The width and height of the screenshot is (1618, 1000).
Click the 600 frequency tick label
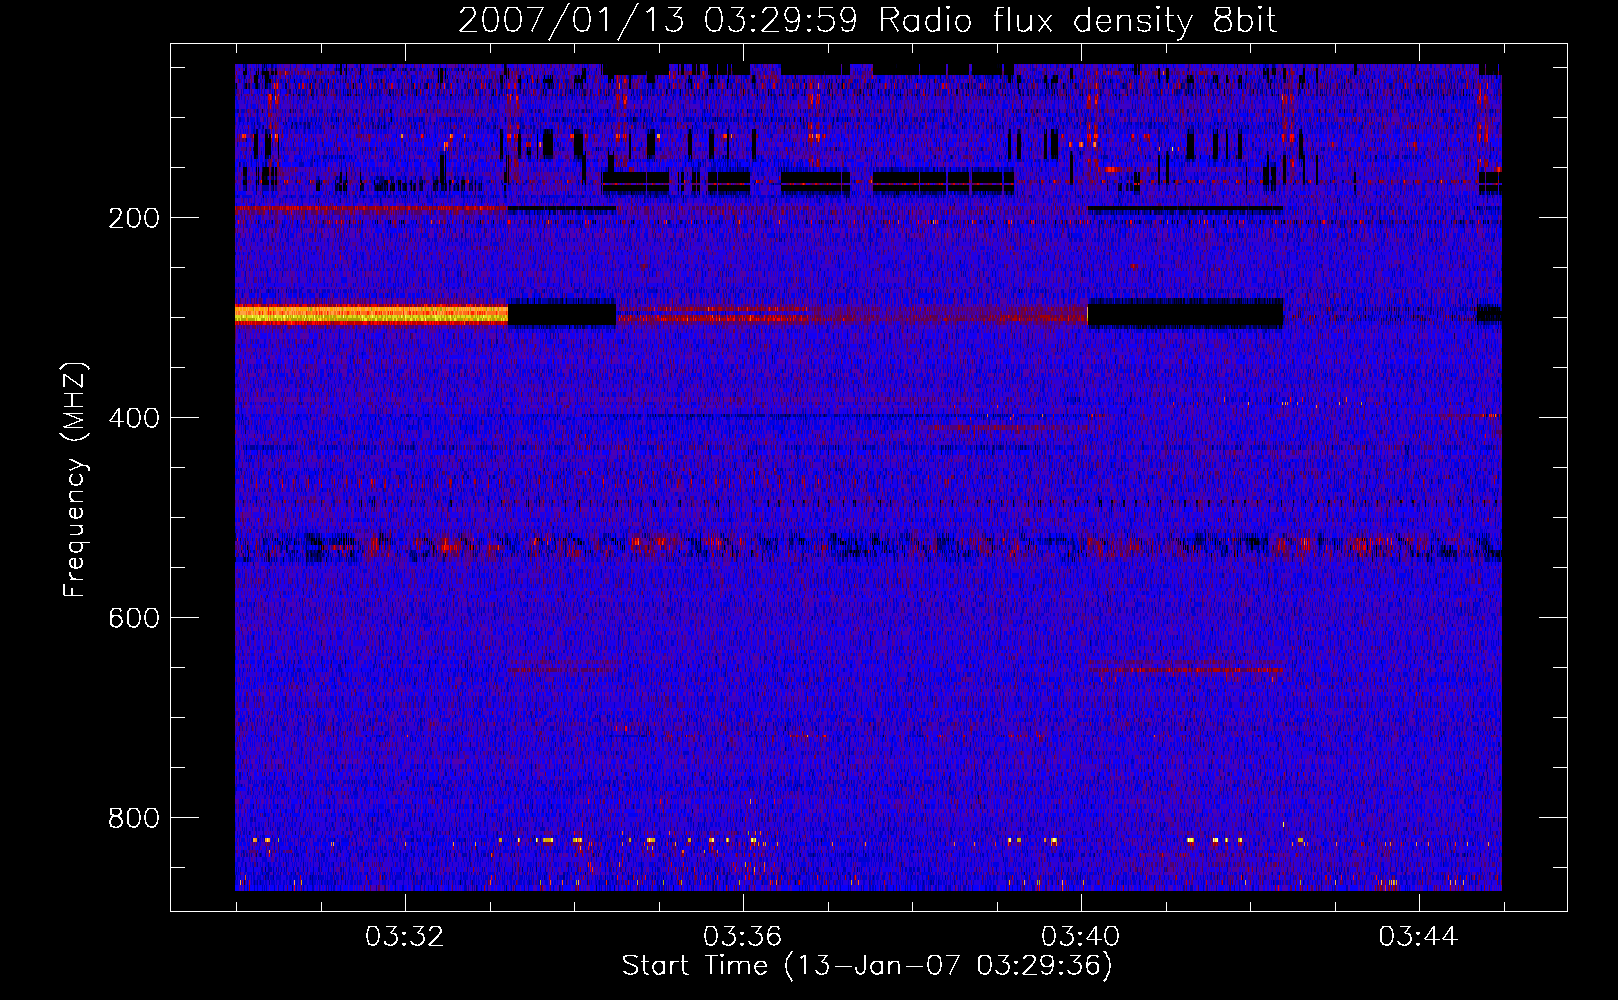tap(134, 618)
